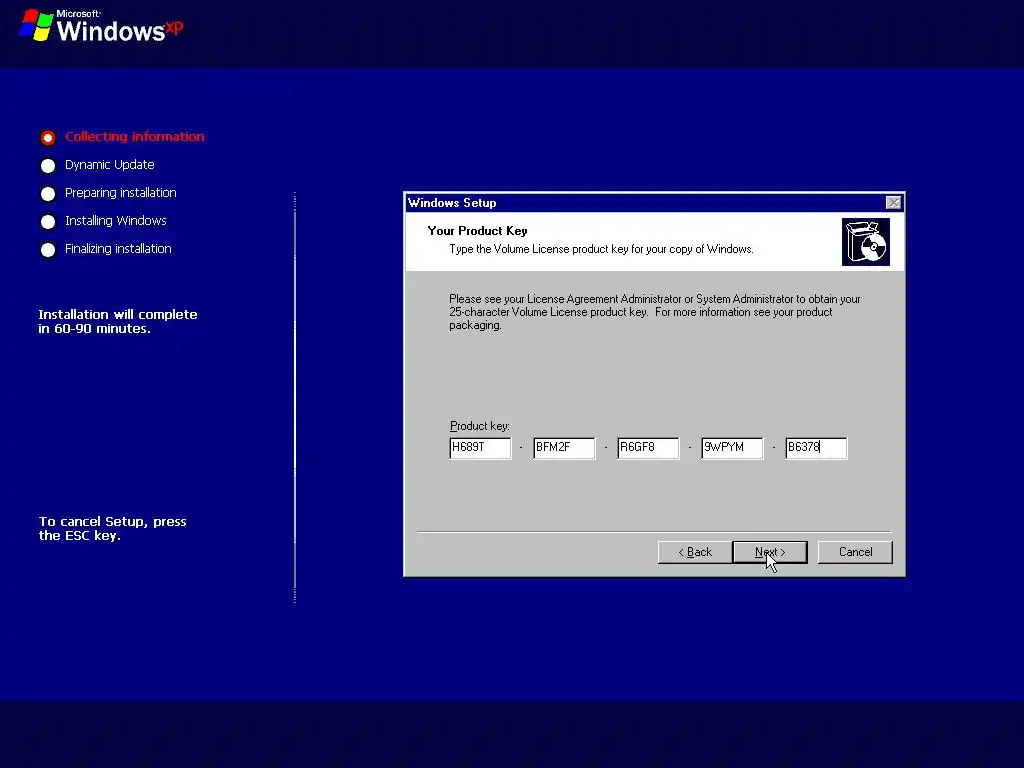Select the product key field with R6GF8
The image size is (1024, 768).
[x=648, y=448]
